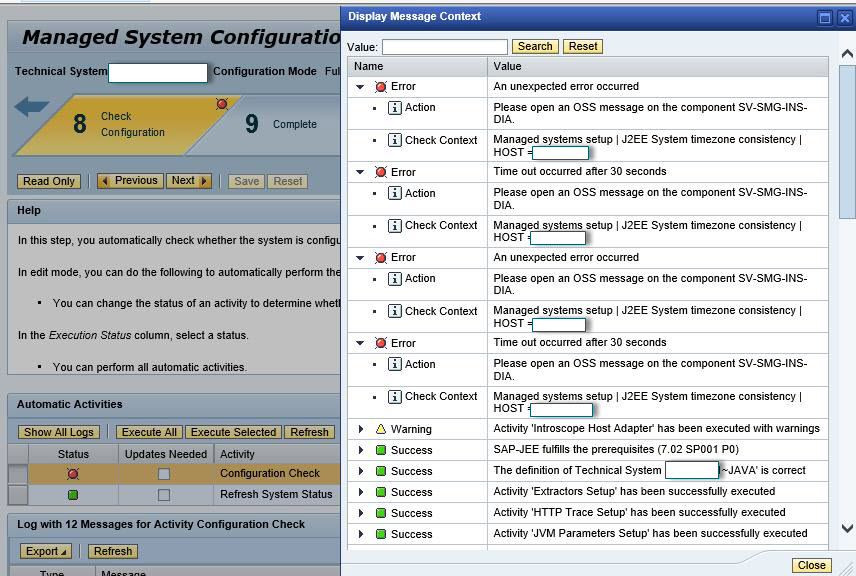Click the X icon in the dialog title bar
This screenshot has width=856, height=576.
point(845,18)
